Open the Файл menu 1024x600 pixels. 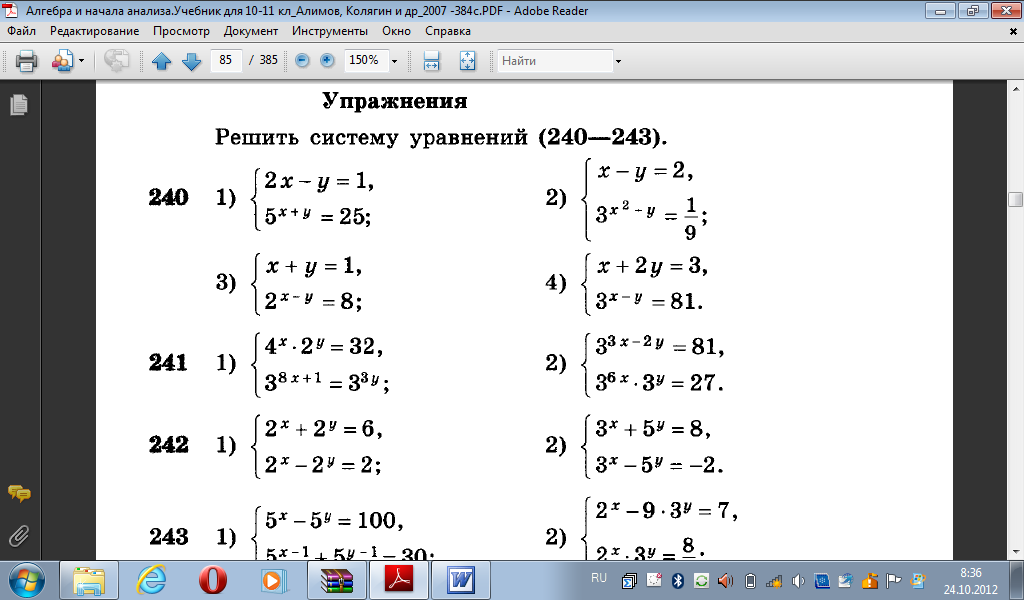coord(22,31)
